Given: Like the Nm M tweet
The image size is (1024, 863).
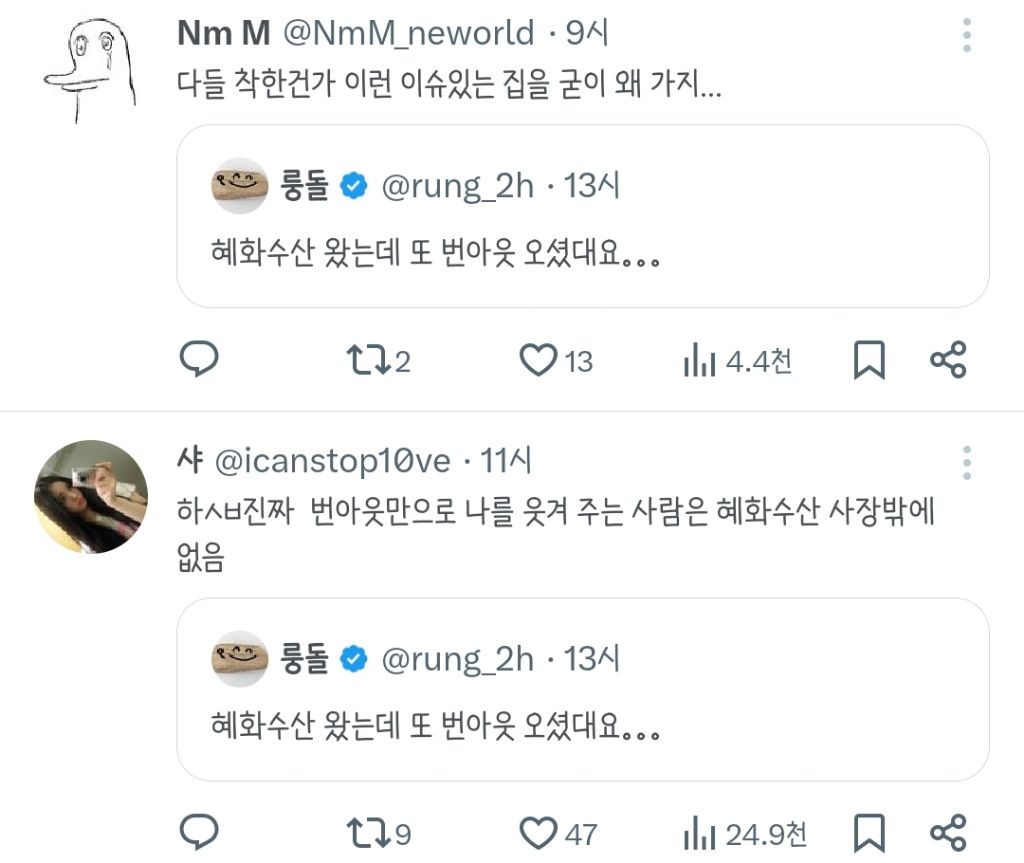Looking at the screenshot, I should 540,360.
